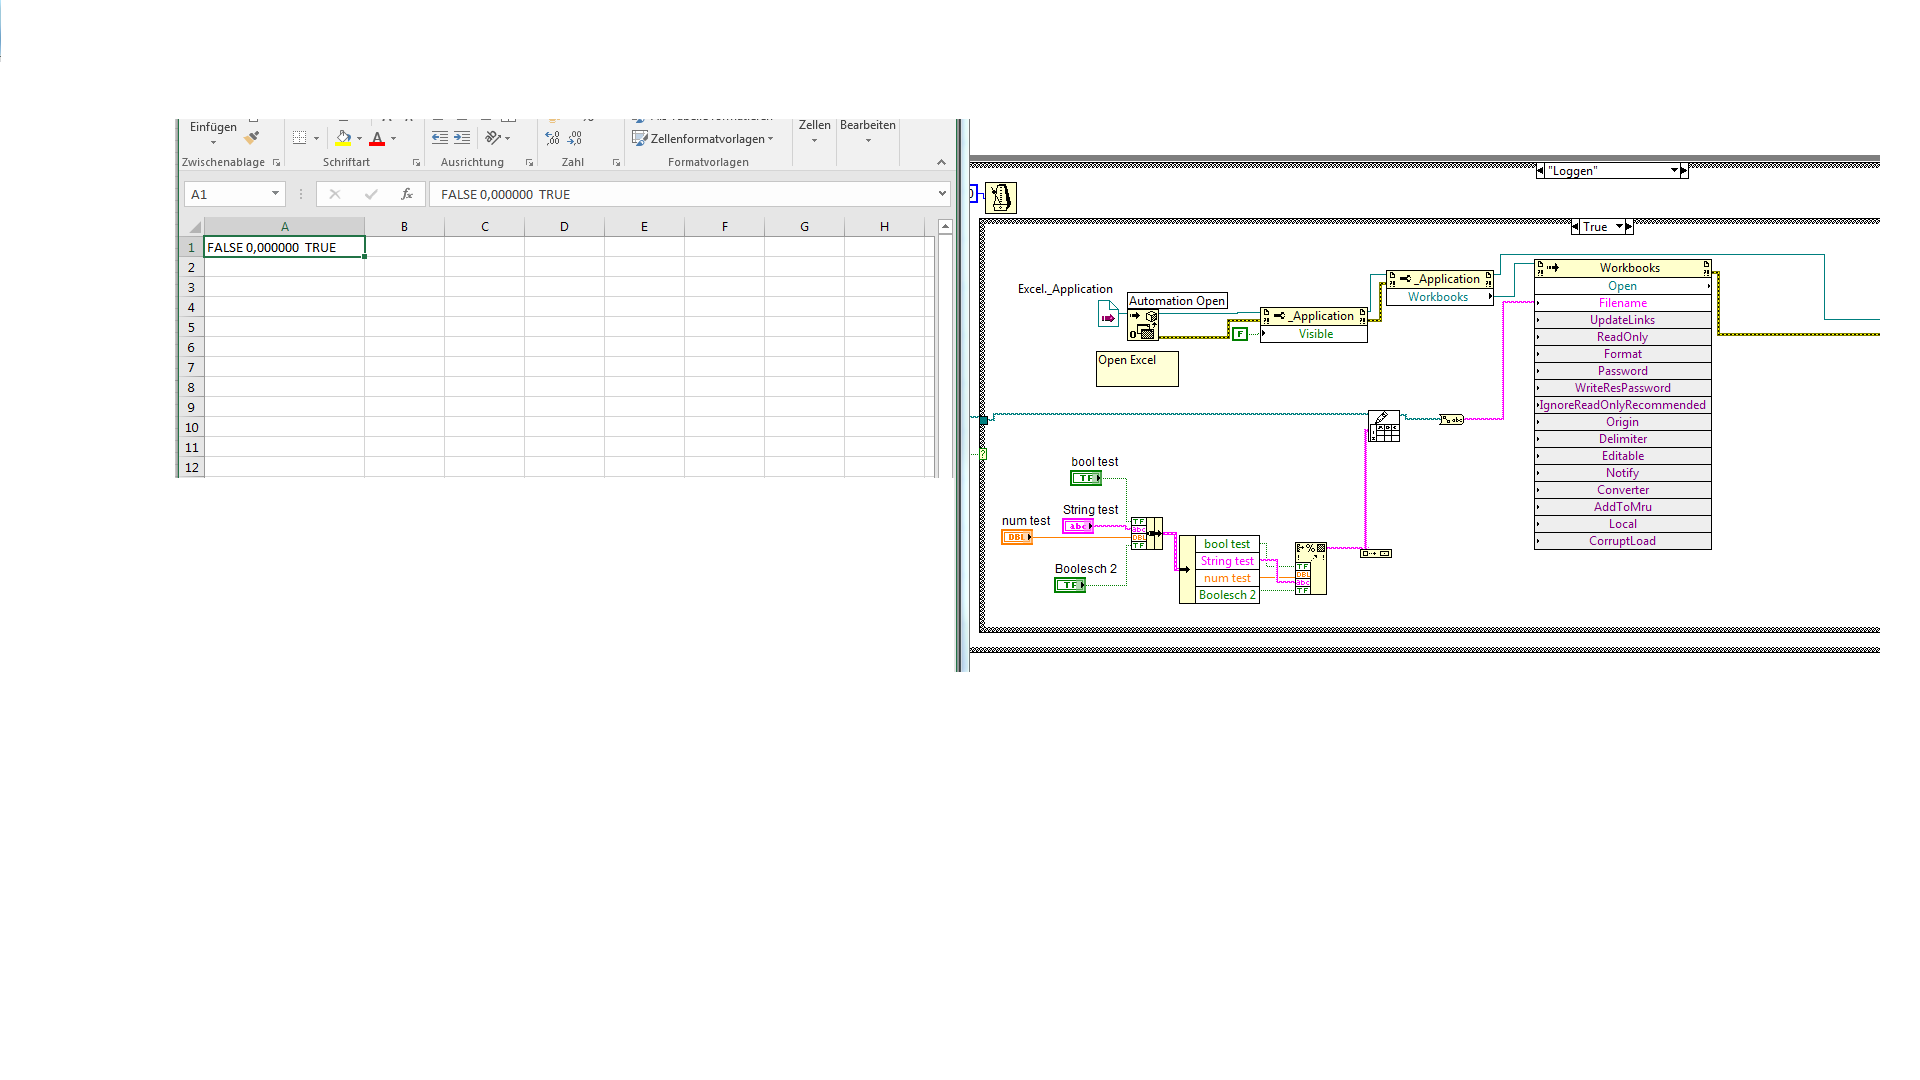Click the Bundle cluster node

pos(1146,533)
